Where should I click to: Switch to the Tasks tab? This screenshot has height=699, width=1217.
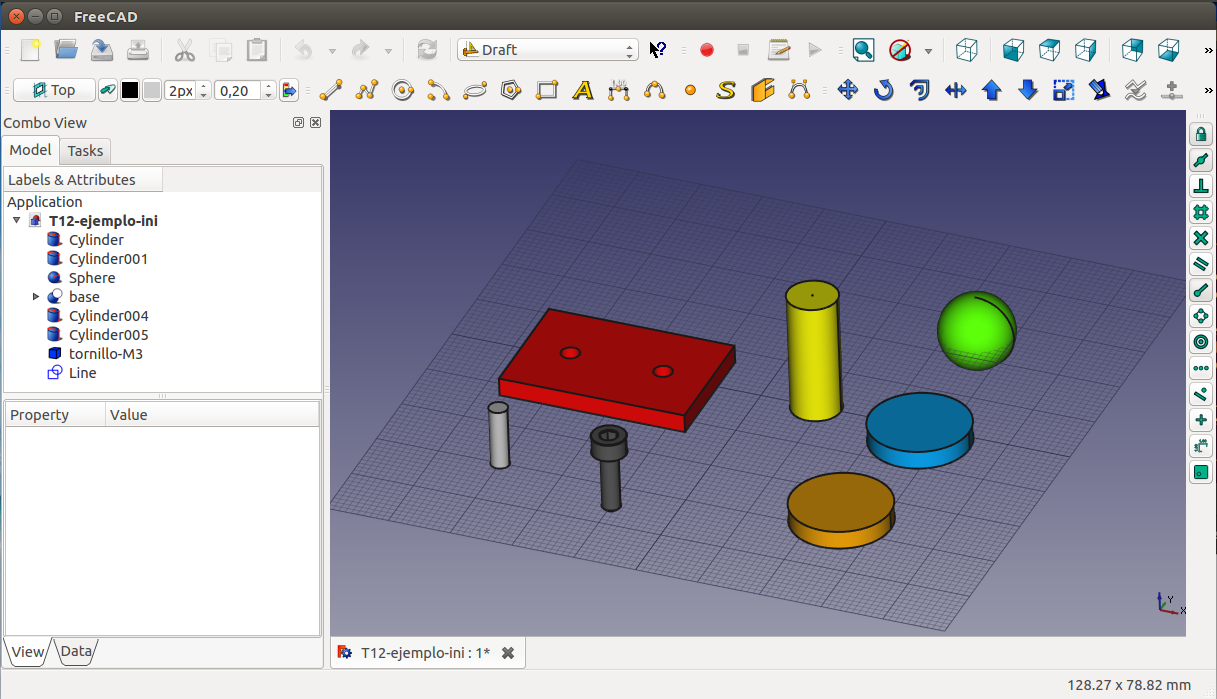tap(85, 151)
